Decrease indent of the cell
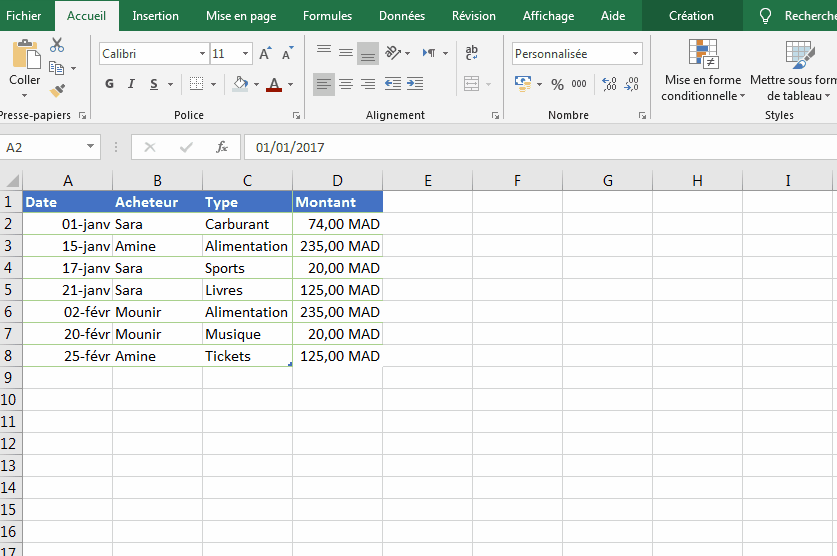 [x=393, y=84]
